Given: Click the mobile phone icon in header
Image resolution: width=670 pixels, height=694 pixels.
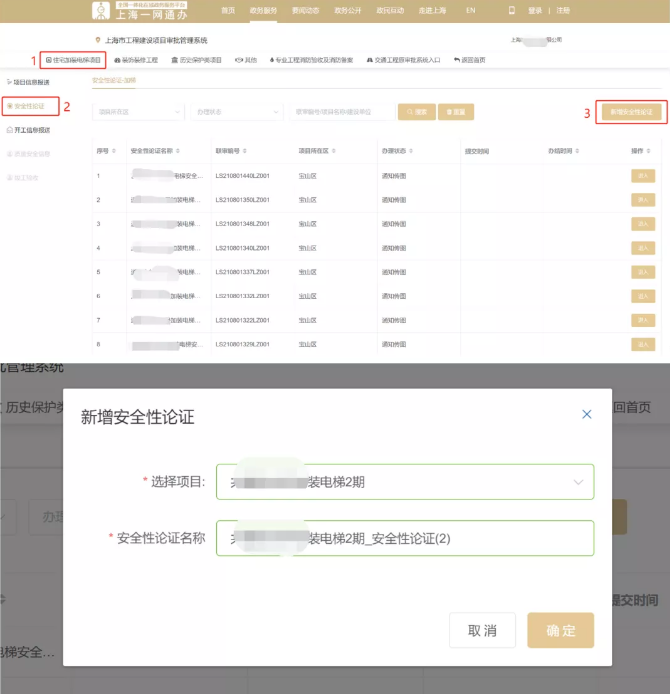Looking at the screenshot, I should coord(512,10).
